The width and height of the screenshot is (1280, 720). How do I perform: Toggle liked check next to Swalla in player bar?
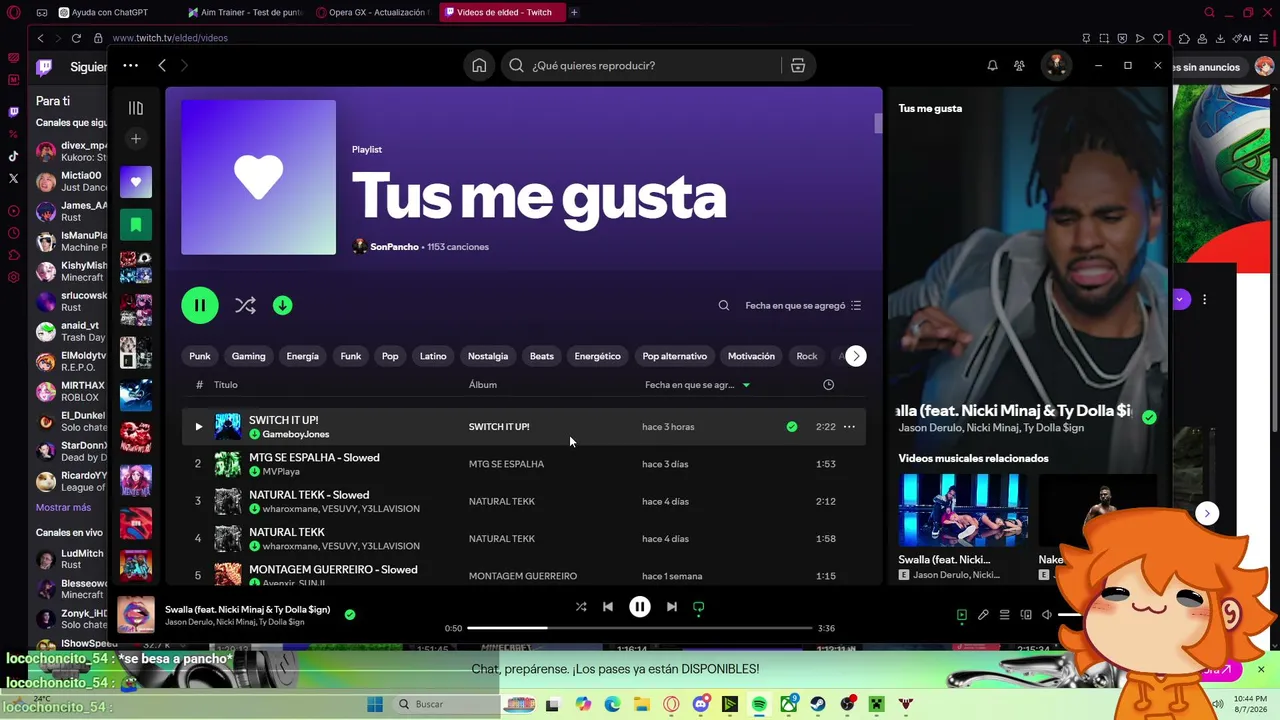(350, 614)
